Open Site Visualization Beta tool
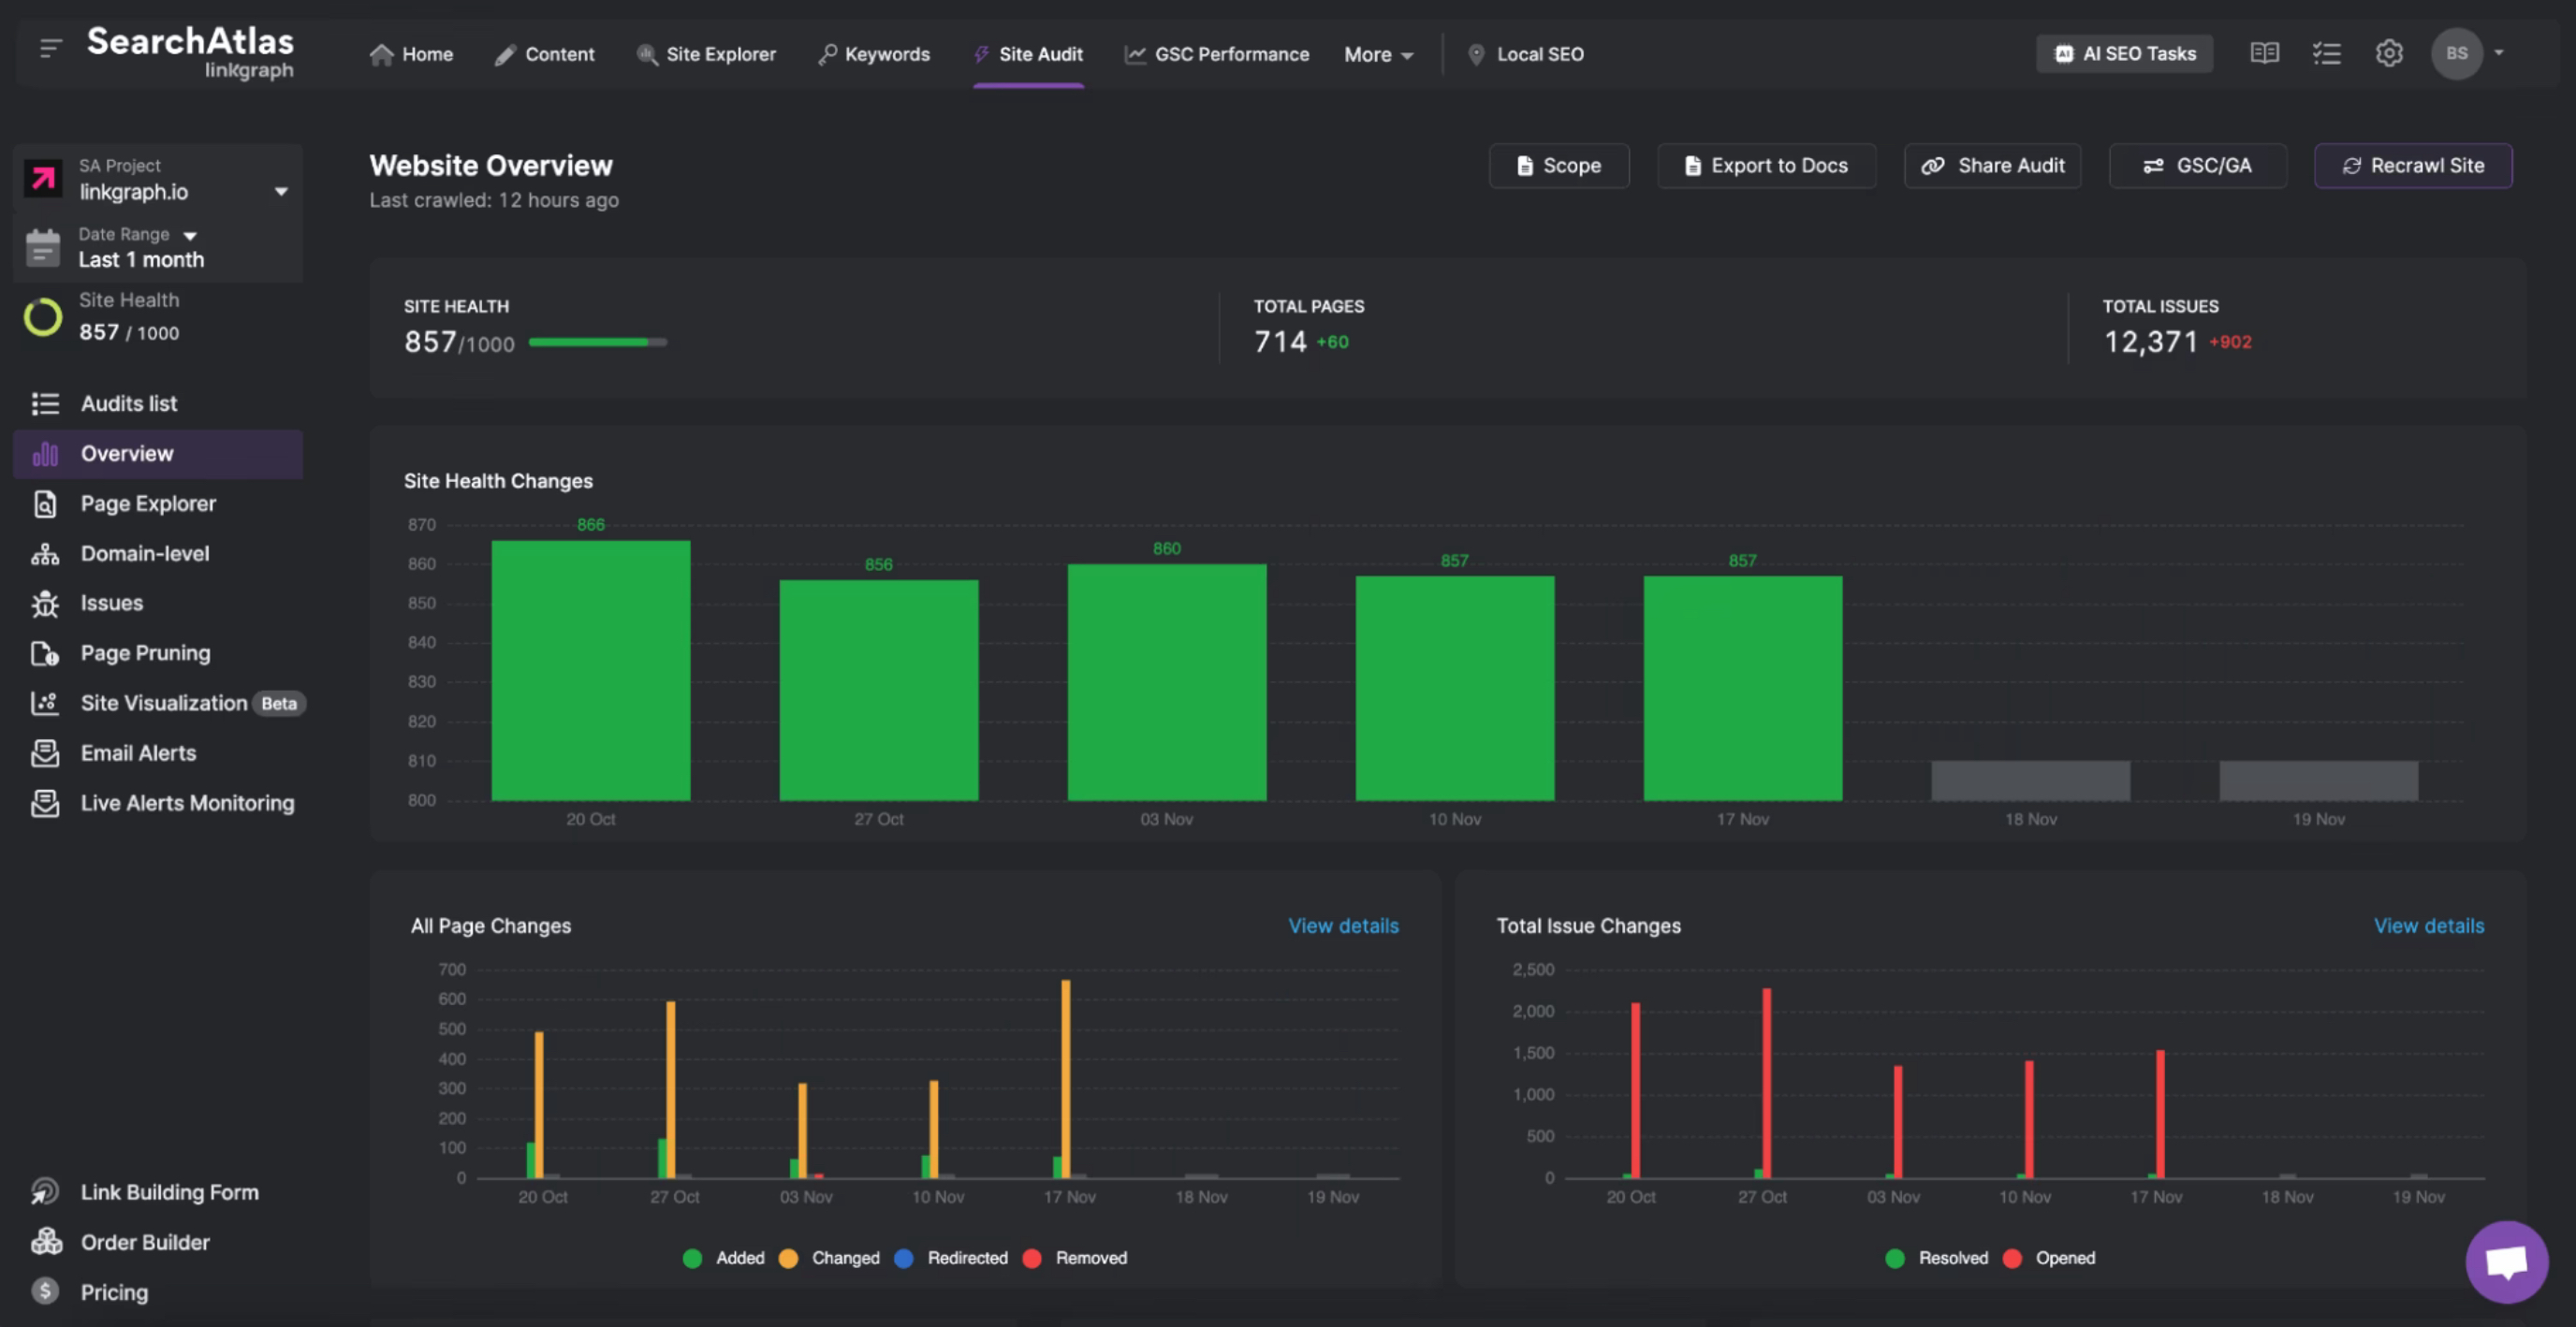This screenshot has width=2576, height=1327. pyautogui.click(x=163, y=703)
